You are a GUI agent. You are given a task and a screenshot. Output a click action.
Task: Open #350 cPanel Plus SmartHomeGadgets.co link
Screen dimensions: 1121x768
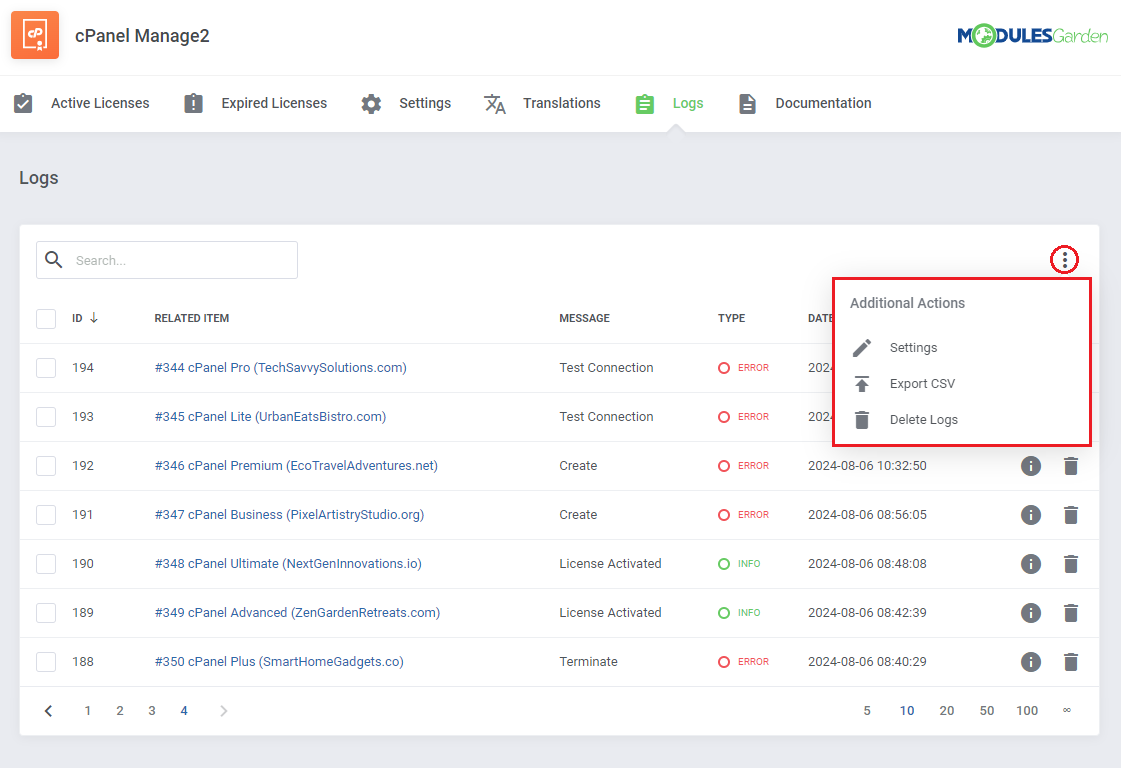[x=279, y=661]
